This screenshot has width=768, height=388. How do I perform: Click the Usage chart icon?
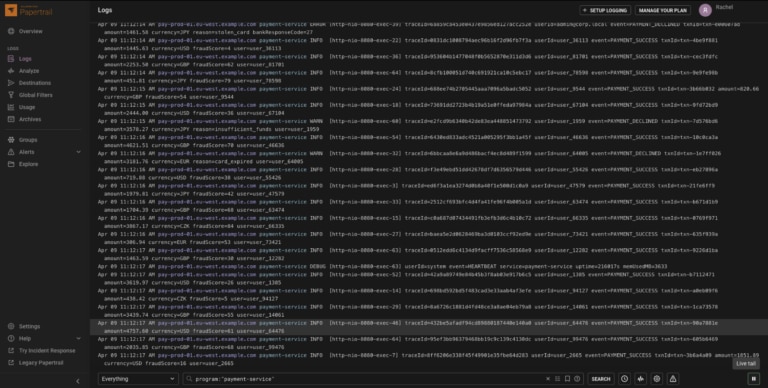pos(11,107)
